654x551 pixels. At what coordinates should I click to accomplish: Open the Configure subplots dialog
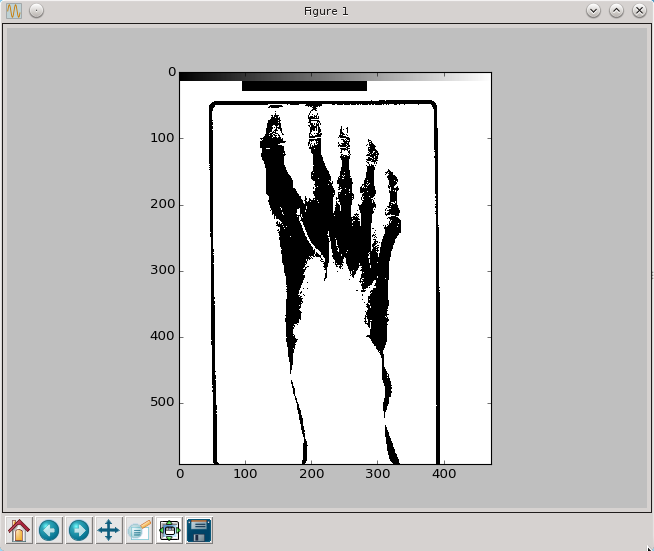pos(169,530)
